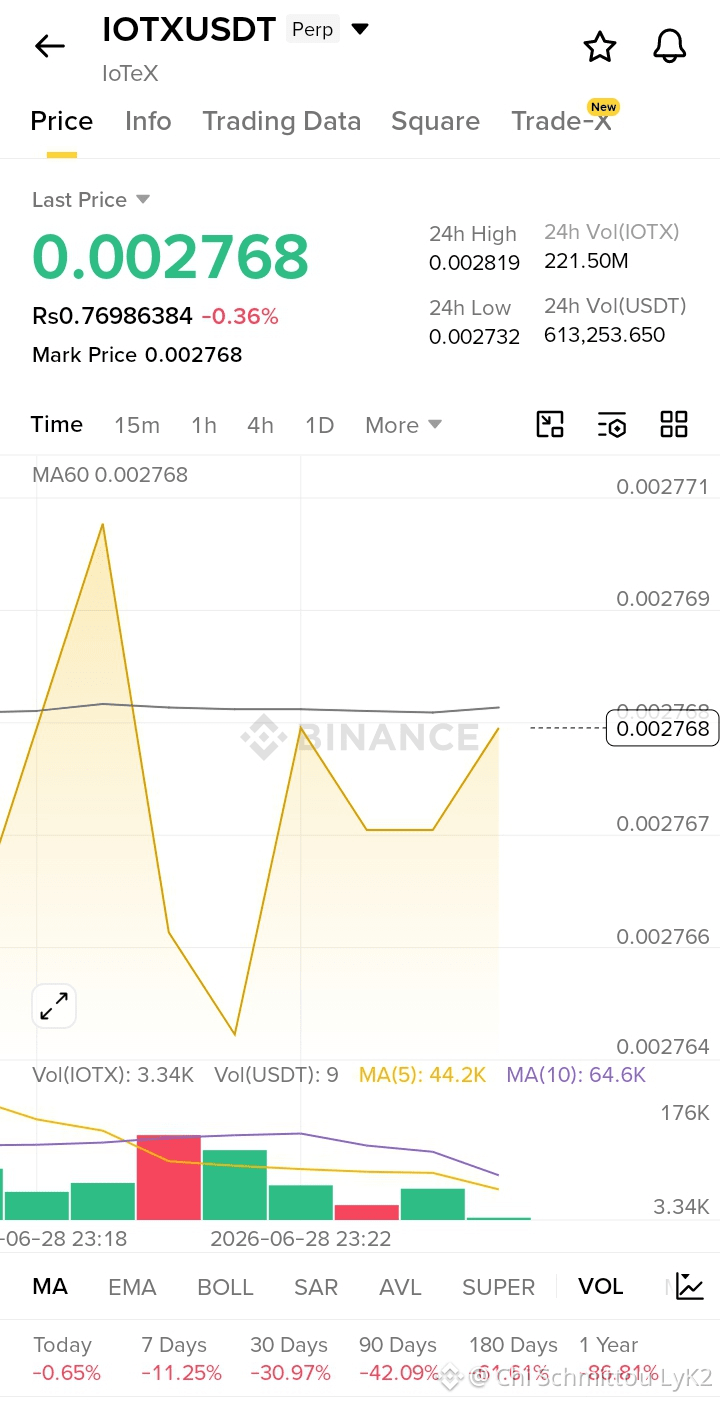Open the Square tab

tap(435, 121)
